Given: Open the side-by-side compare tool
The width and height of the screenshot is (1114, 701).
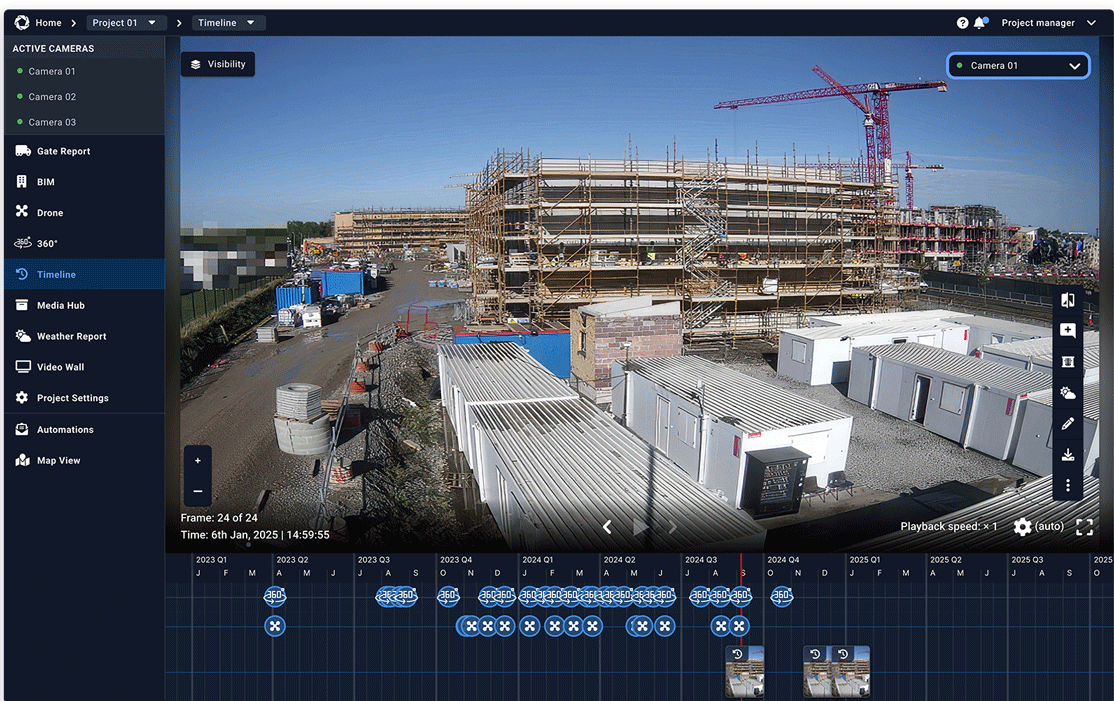Looking at the screenshot, I should tap(1068, 299).
